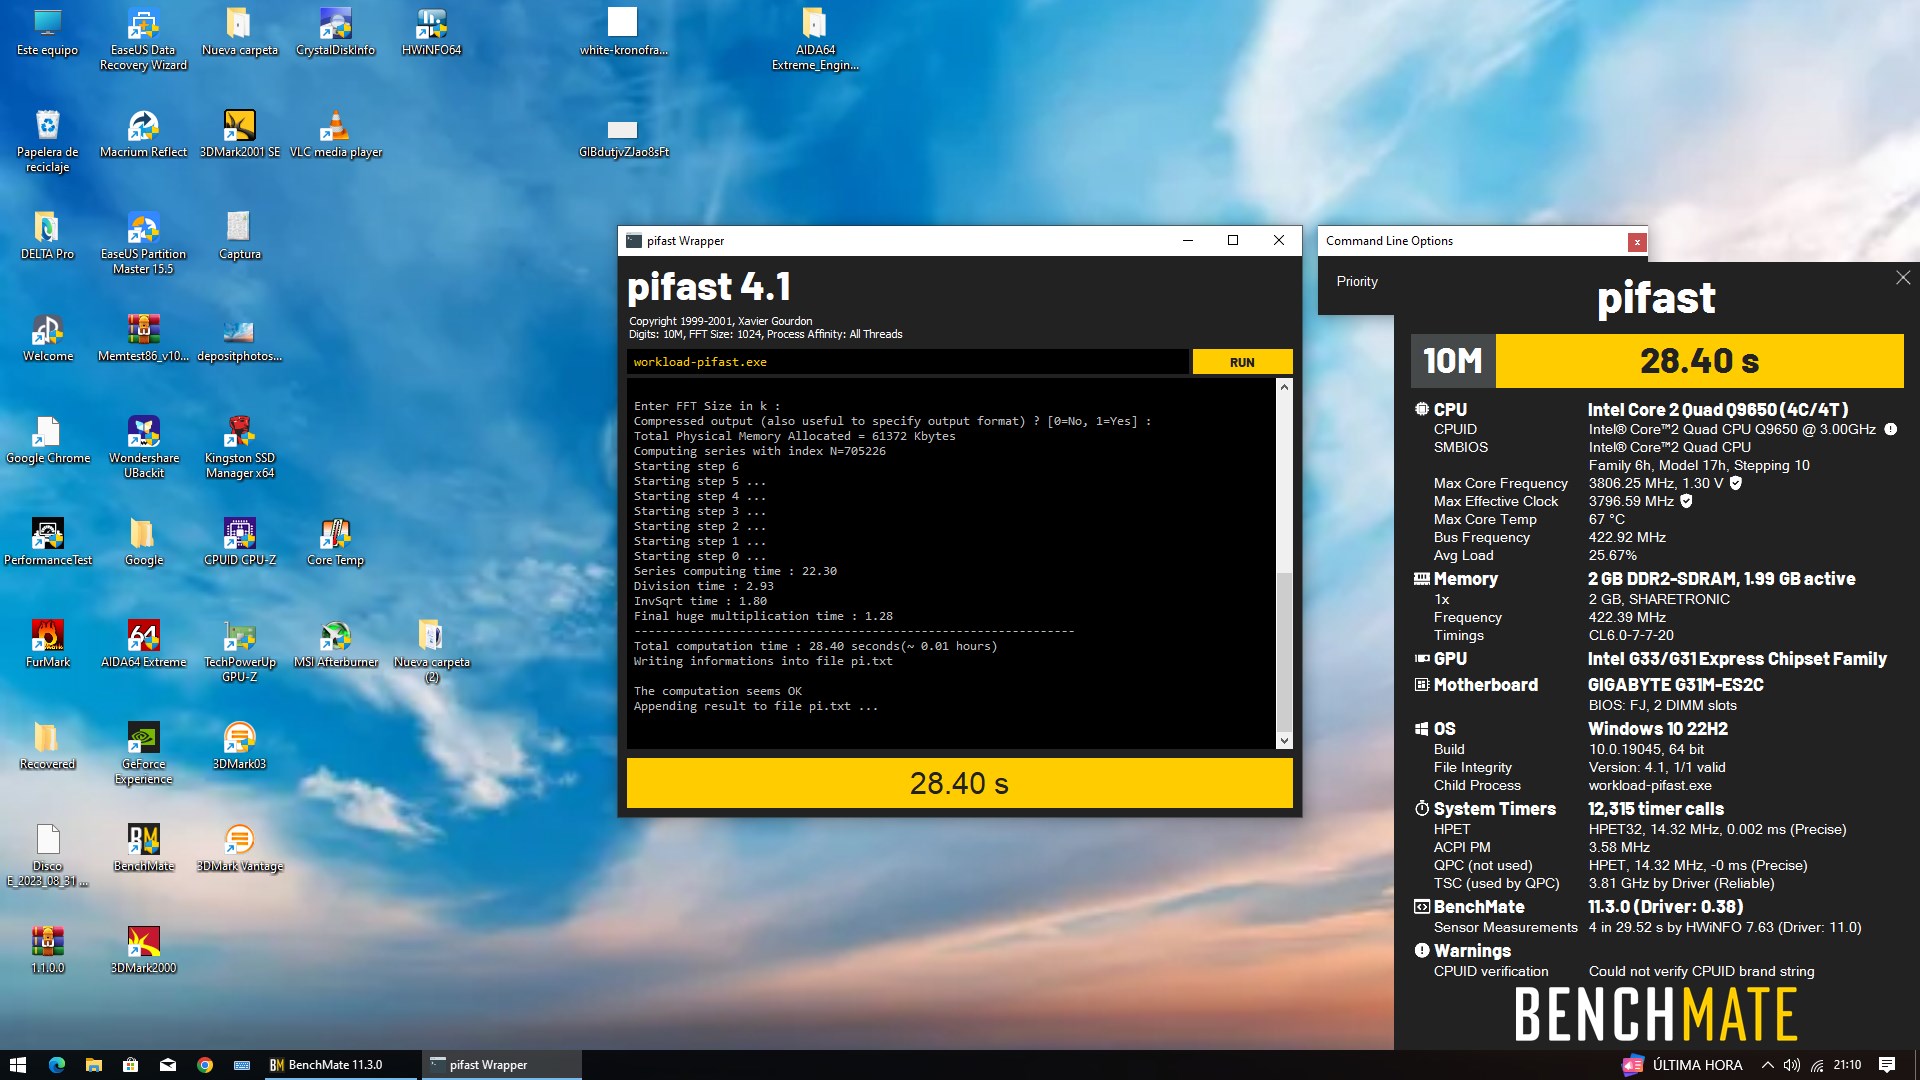The height and width of the screenshot is (1080, 1920).
Task: Open Microsoft Store from the taskbar
Action: click(130, 1065)
